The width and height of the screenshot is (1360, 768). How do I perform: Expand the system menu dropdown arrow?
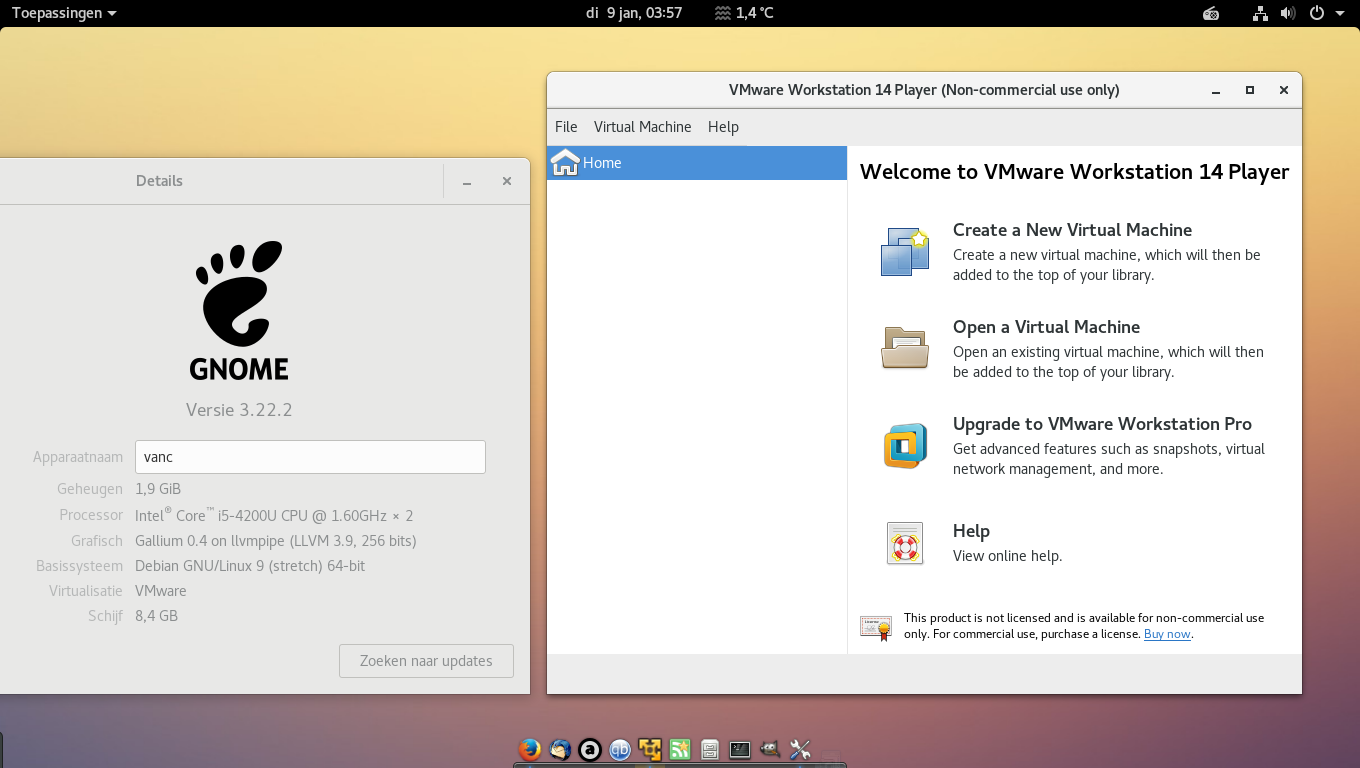point(1340,13)
